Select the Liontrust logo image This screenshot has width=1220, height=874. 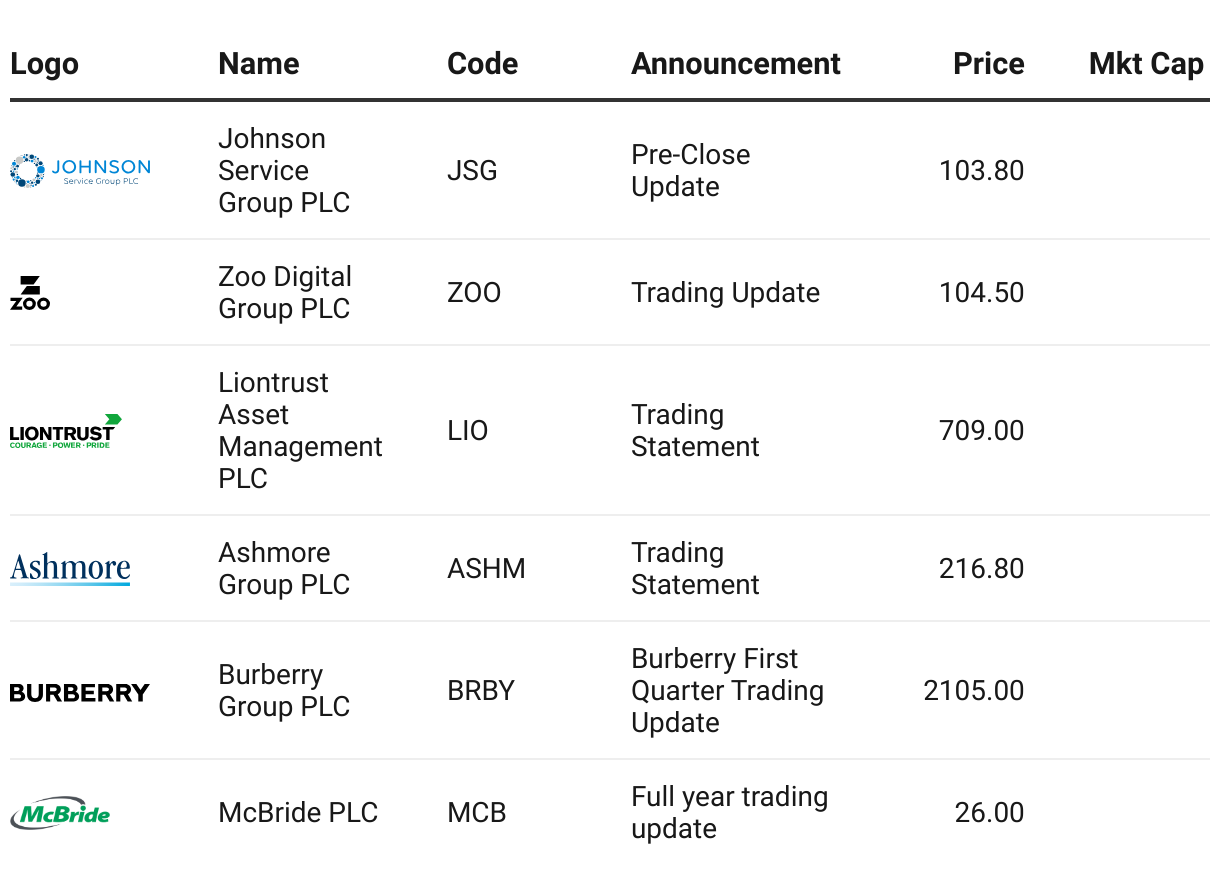pyautogui.click(x=66, y=431)
